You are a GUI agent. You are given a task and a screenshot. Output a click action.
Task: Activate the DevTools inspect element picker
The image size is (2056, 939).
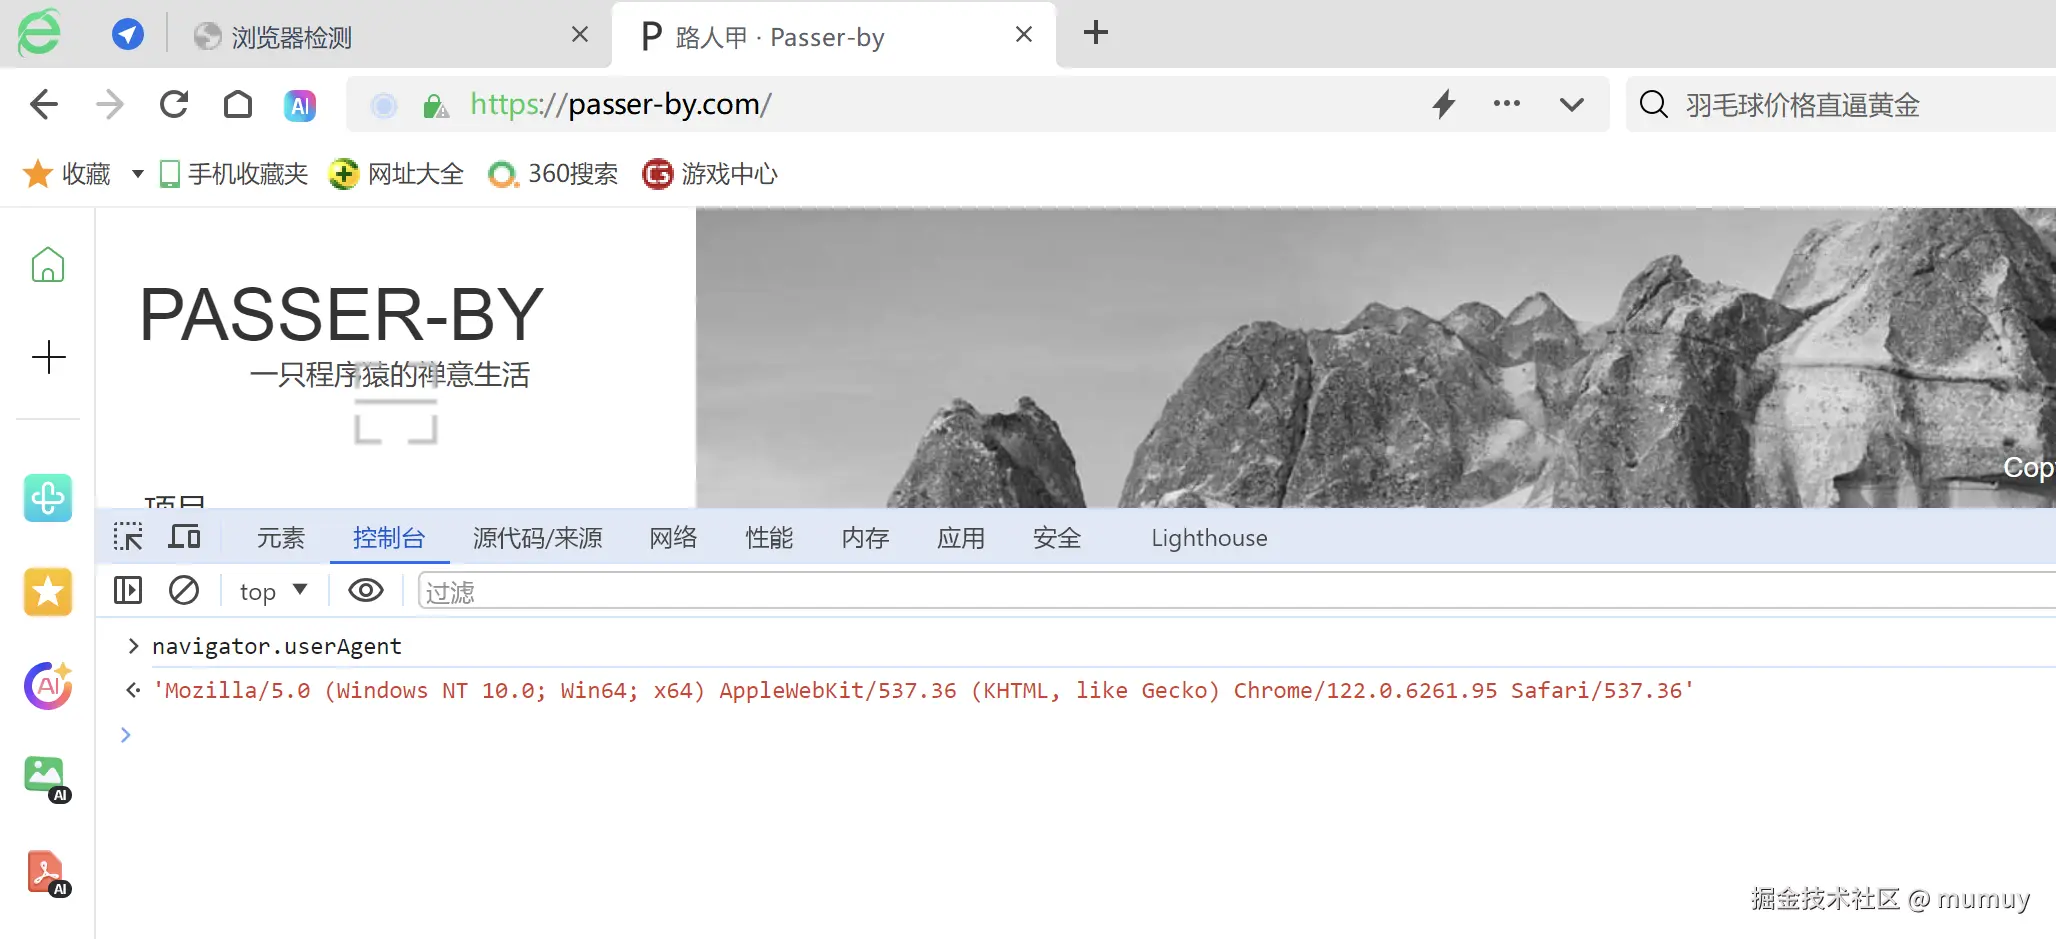(x=128, y=537)
